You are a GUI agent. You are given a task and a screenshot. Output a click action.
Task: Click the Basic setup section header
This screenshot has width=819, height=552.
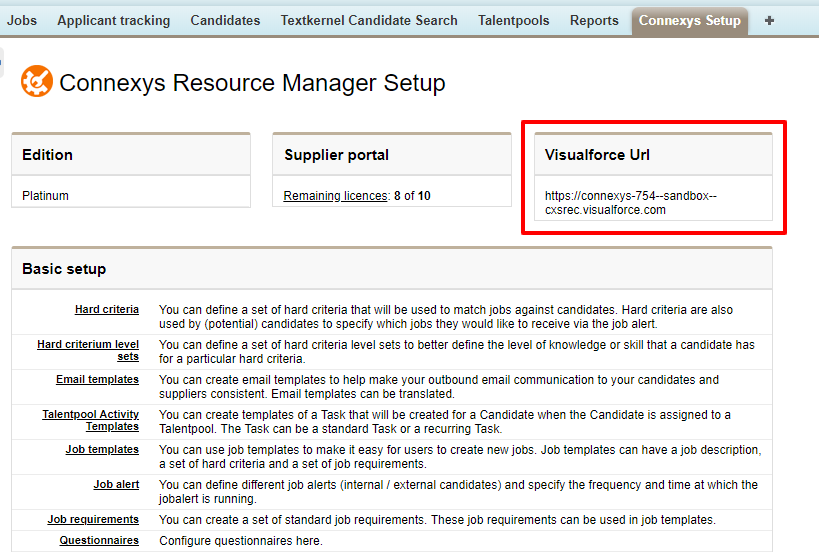[392, 268]
